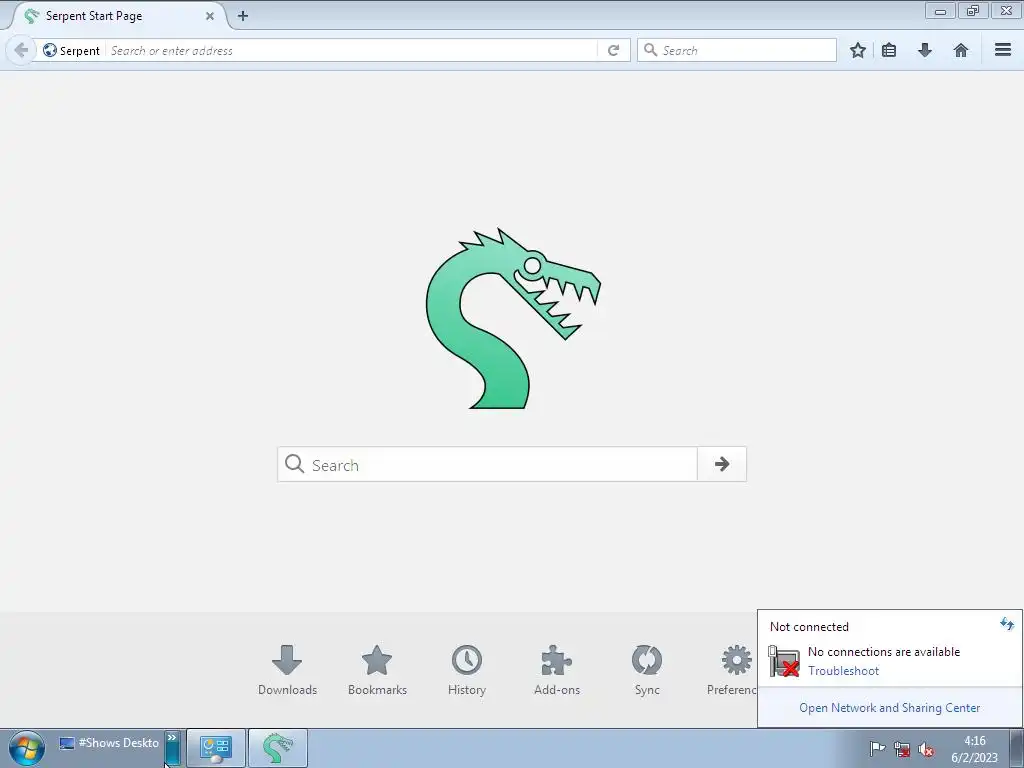Restore down the browser window
The height and width of the screenshot is (768, 1024).
(973, 11)
